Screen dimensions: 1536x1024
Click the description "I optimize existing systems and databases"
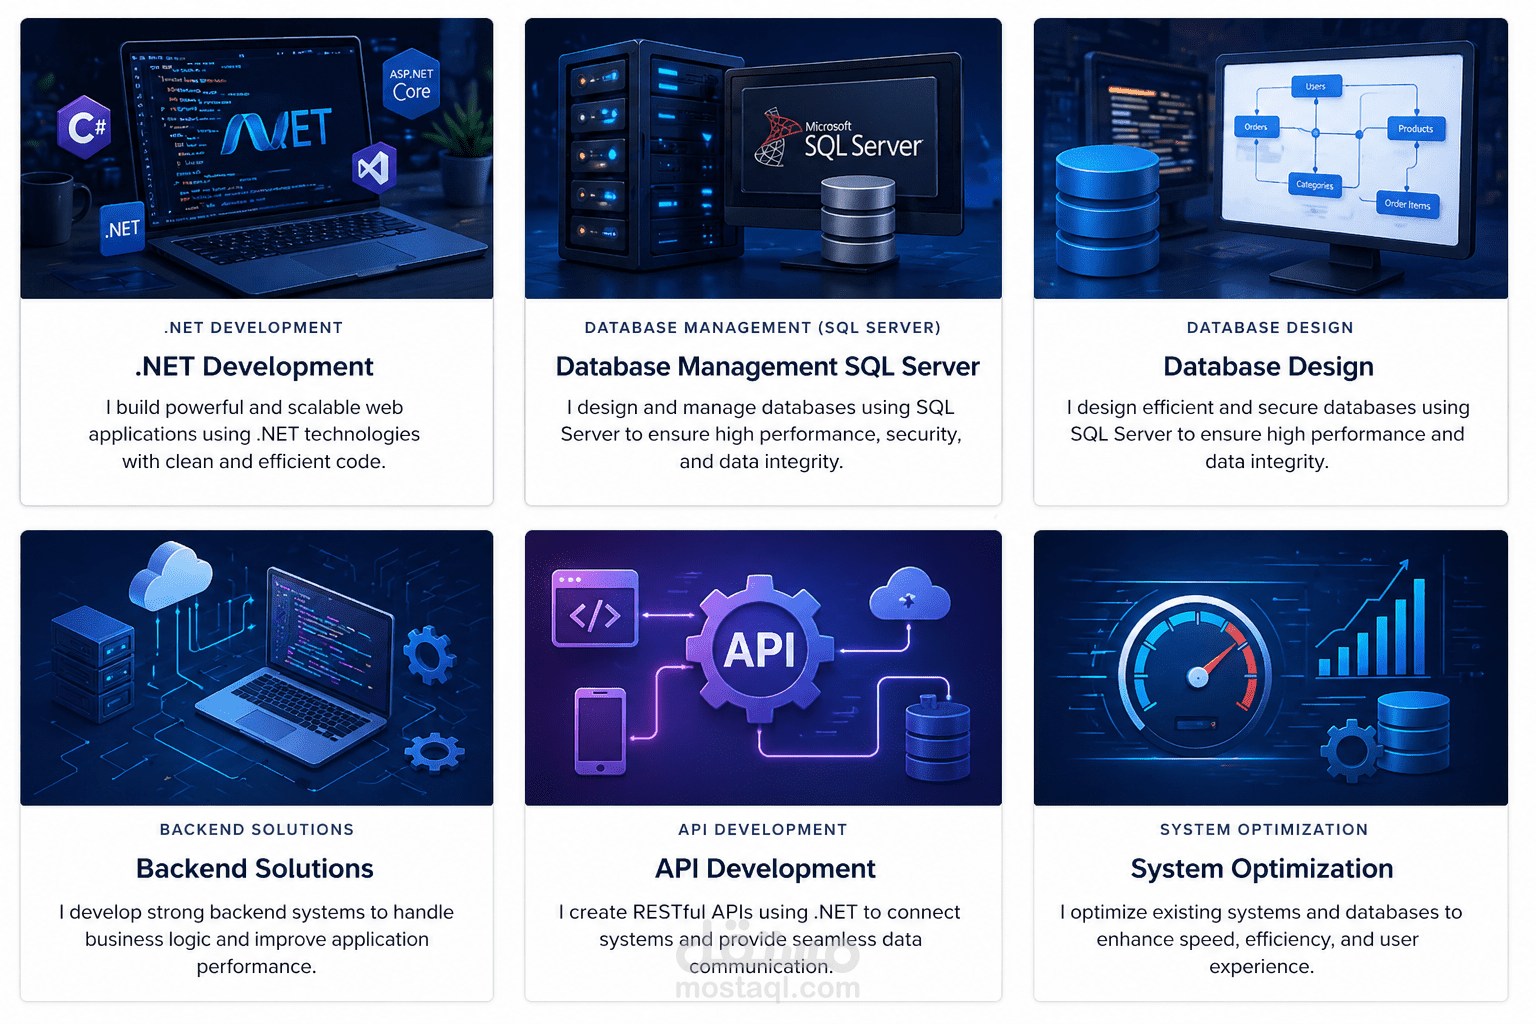[1261, 939]
